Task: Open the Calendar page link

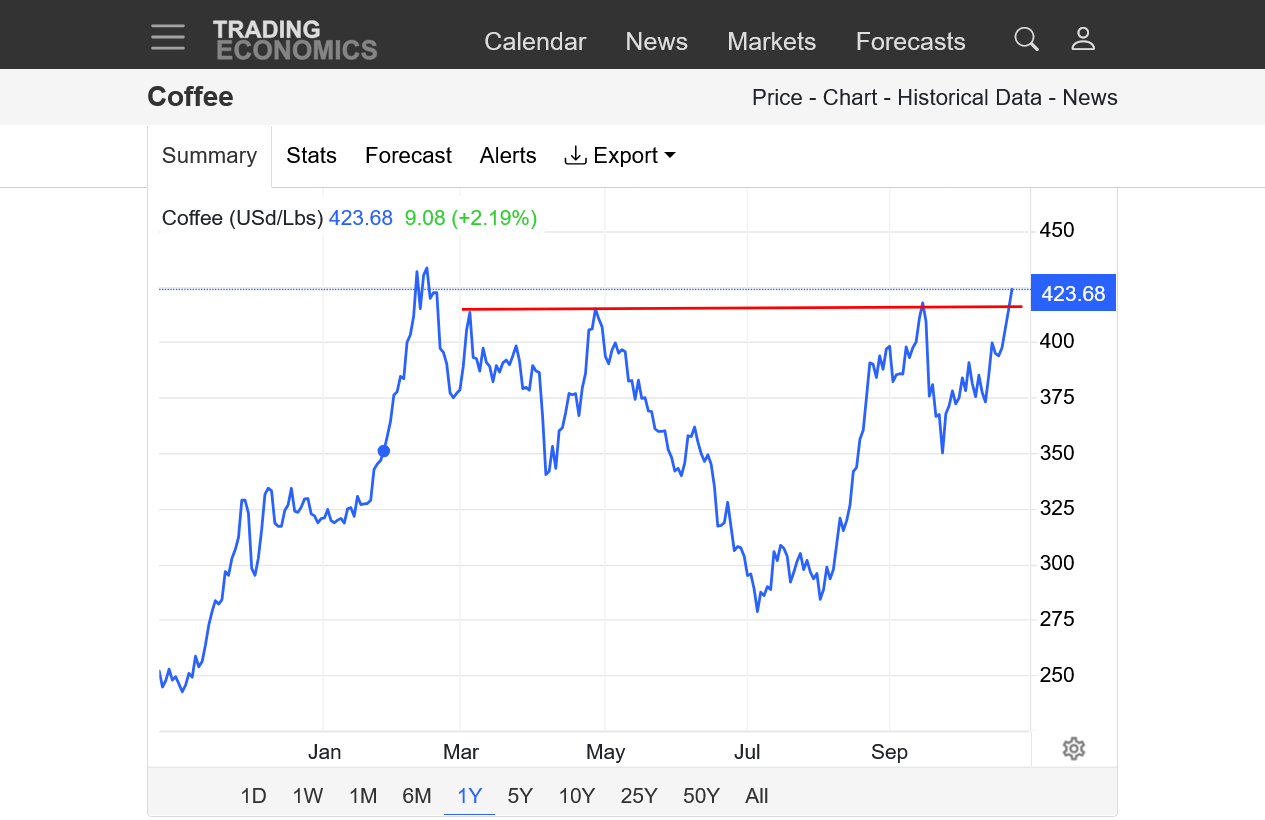Action: pyautogui.click(x=535, y=42)
